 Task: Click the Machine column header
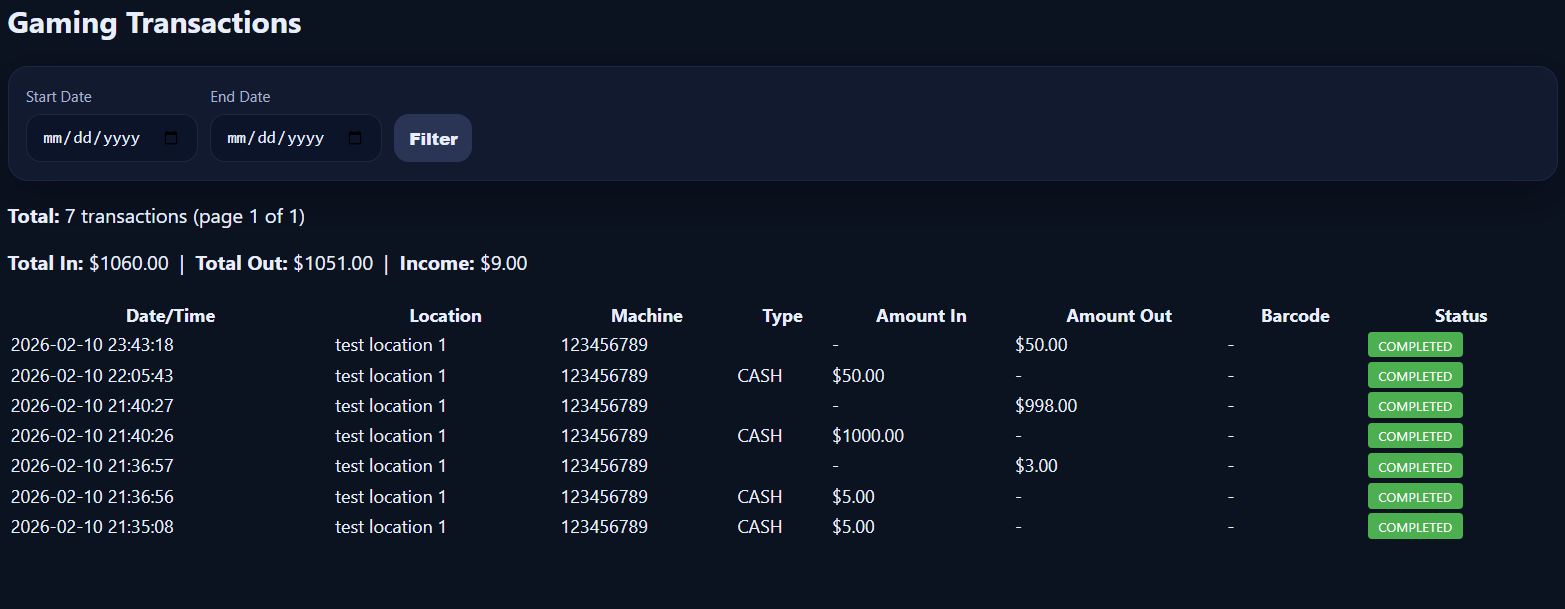[x=646, y=316]
